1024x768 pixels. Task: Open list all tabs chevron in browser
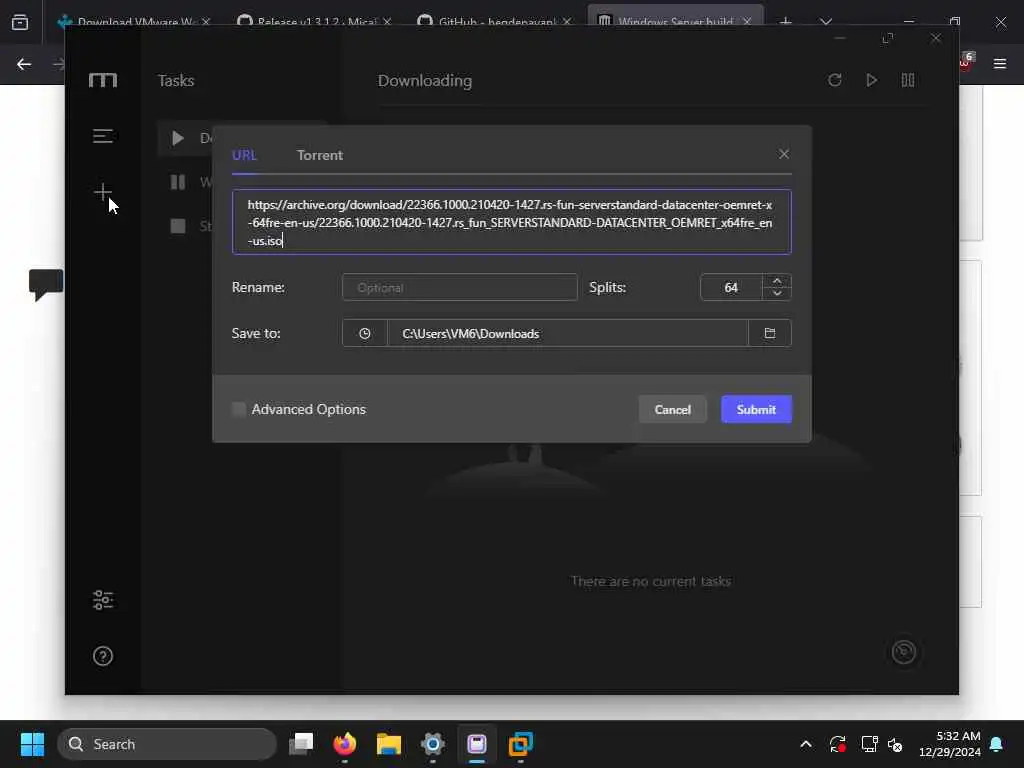tap(826, 22)
